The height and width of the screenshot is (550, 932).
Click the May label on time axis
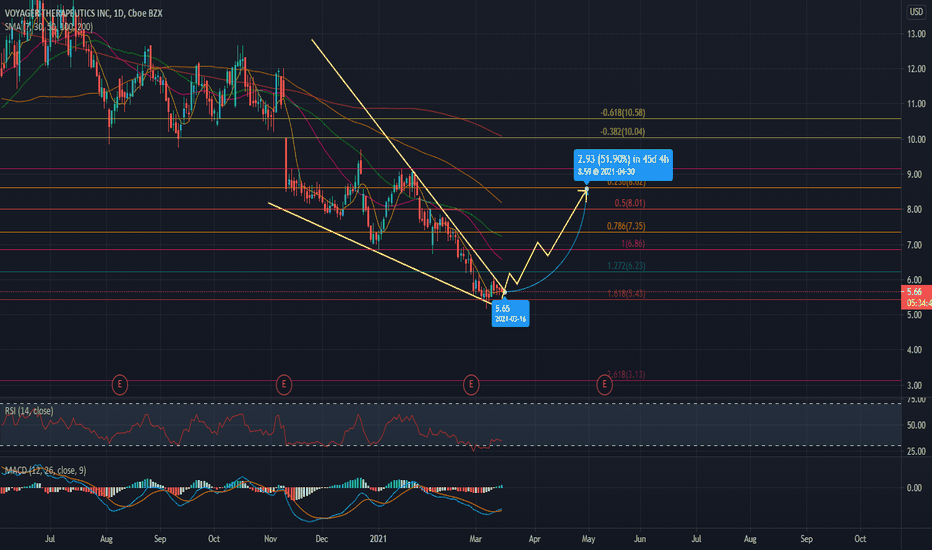[588, 539]
